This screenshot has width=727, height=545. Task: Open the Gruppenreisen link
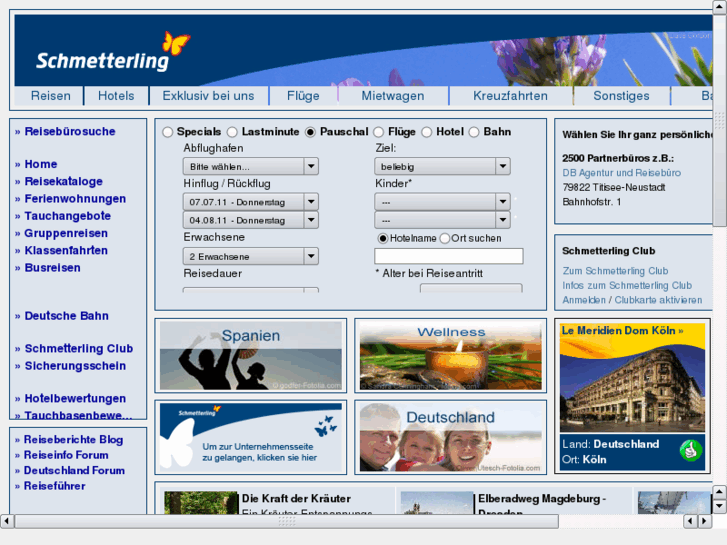click(x=66, y=233)
